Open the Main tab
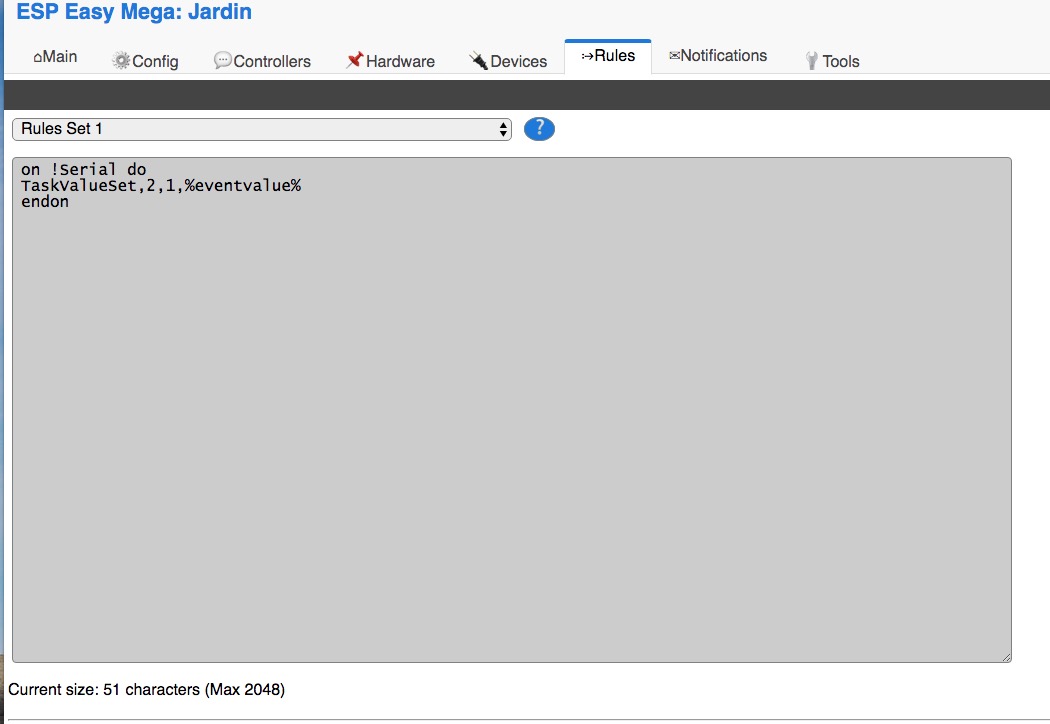The height and width of the screenshot is (724, 1050). (x=55, y=56)
